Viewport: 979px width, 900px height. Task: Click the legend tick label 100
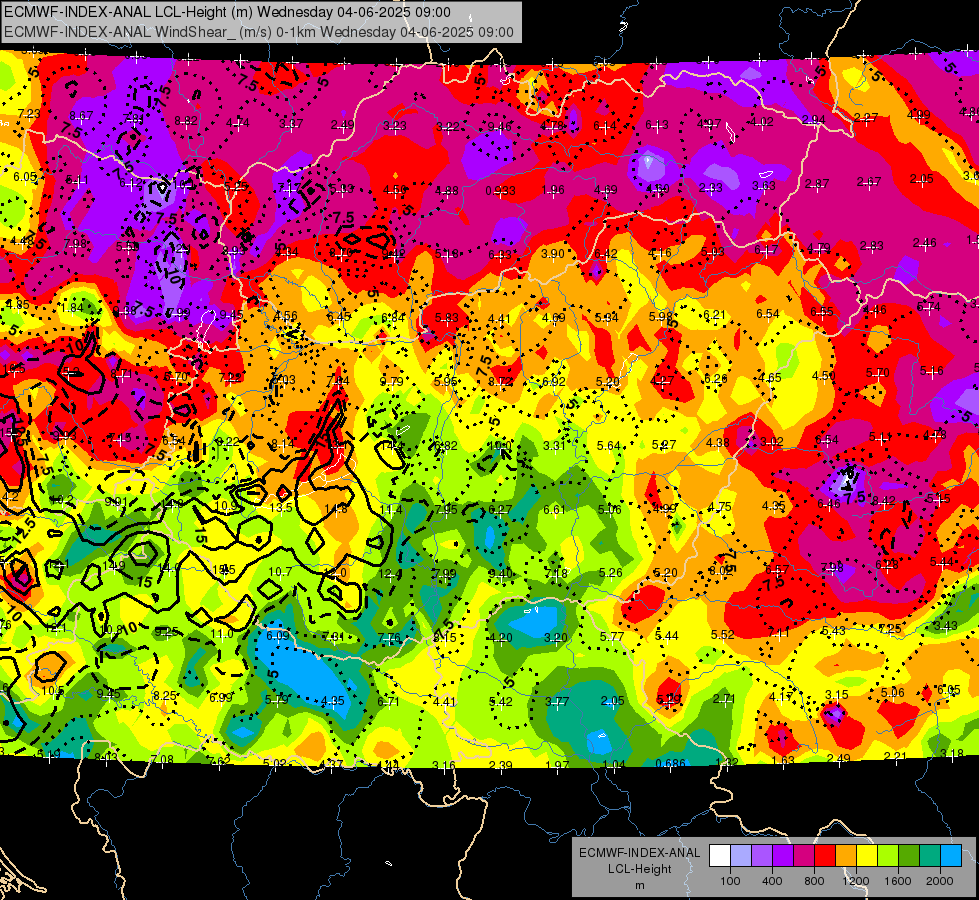[730, 881]
